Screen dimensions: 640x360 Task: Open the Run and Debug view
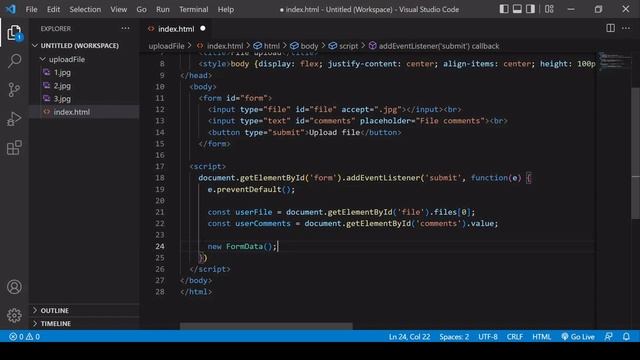(14, 119)
